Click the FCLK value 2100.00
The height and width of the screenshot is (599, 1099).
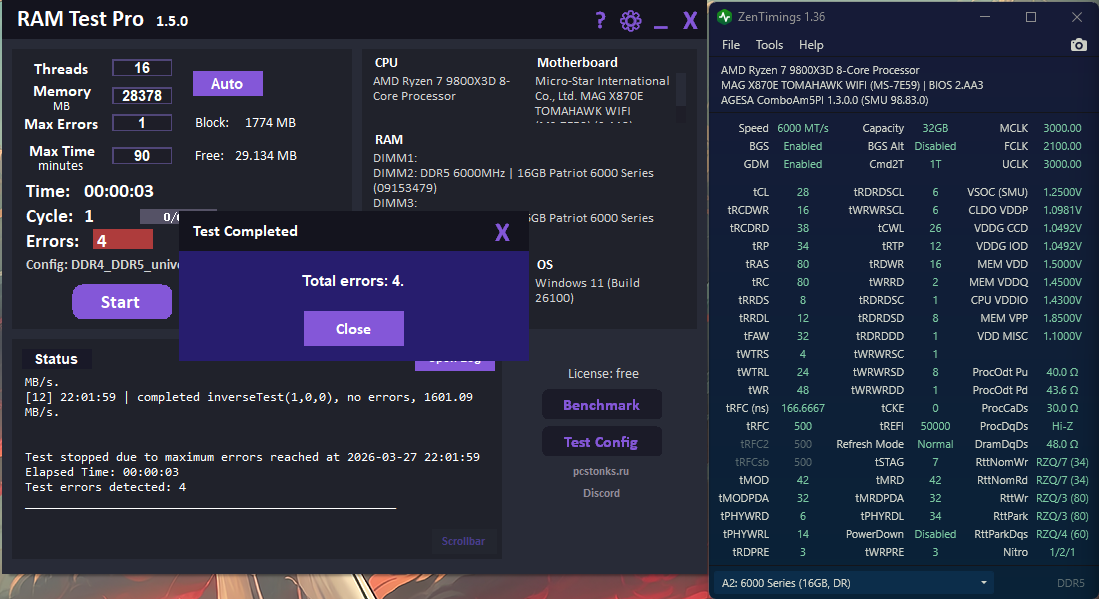[x=1062, y=146]
